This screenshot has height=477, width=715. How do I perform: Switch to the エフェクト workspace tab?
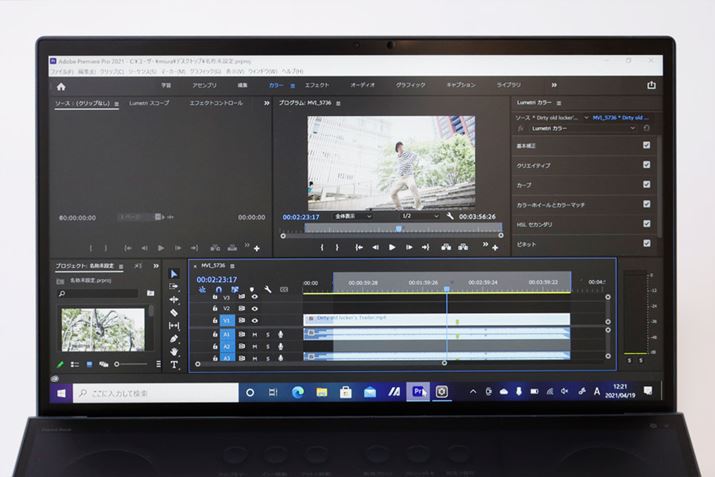(x=317, y=86)
